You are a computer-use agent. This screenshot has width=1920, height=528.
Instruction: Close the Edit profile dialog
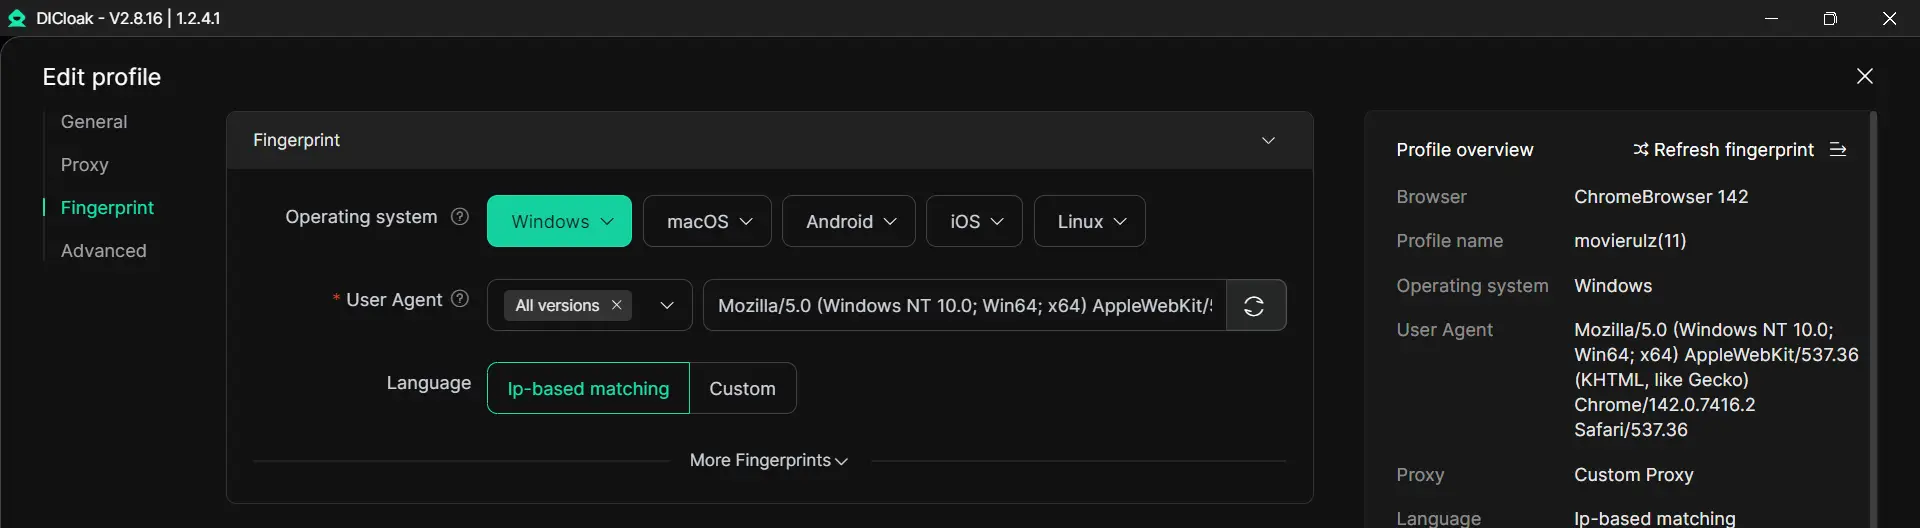1864,76
